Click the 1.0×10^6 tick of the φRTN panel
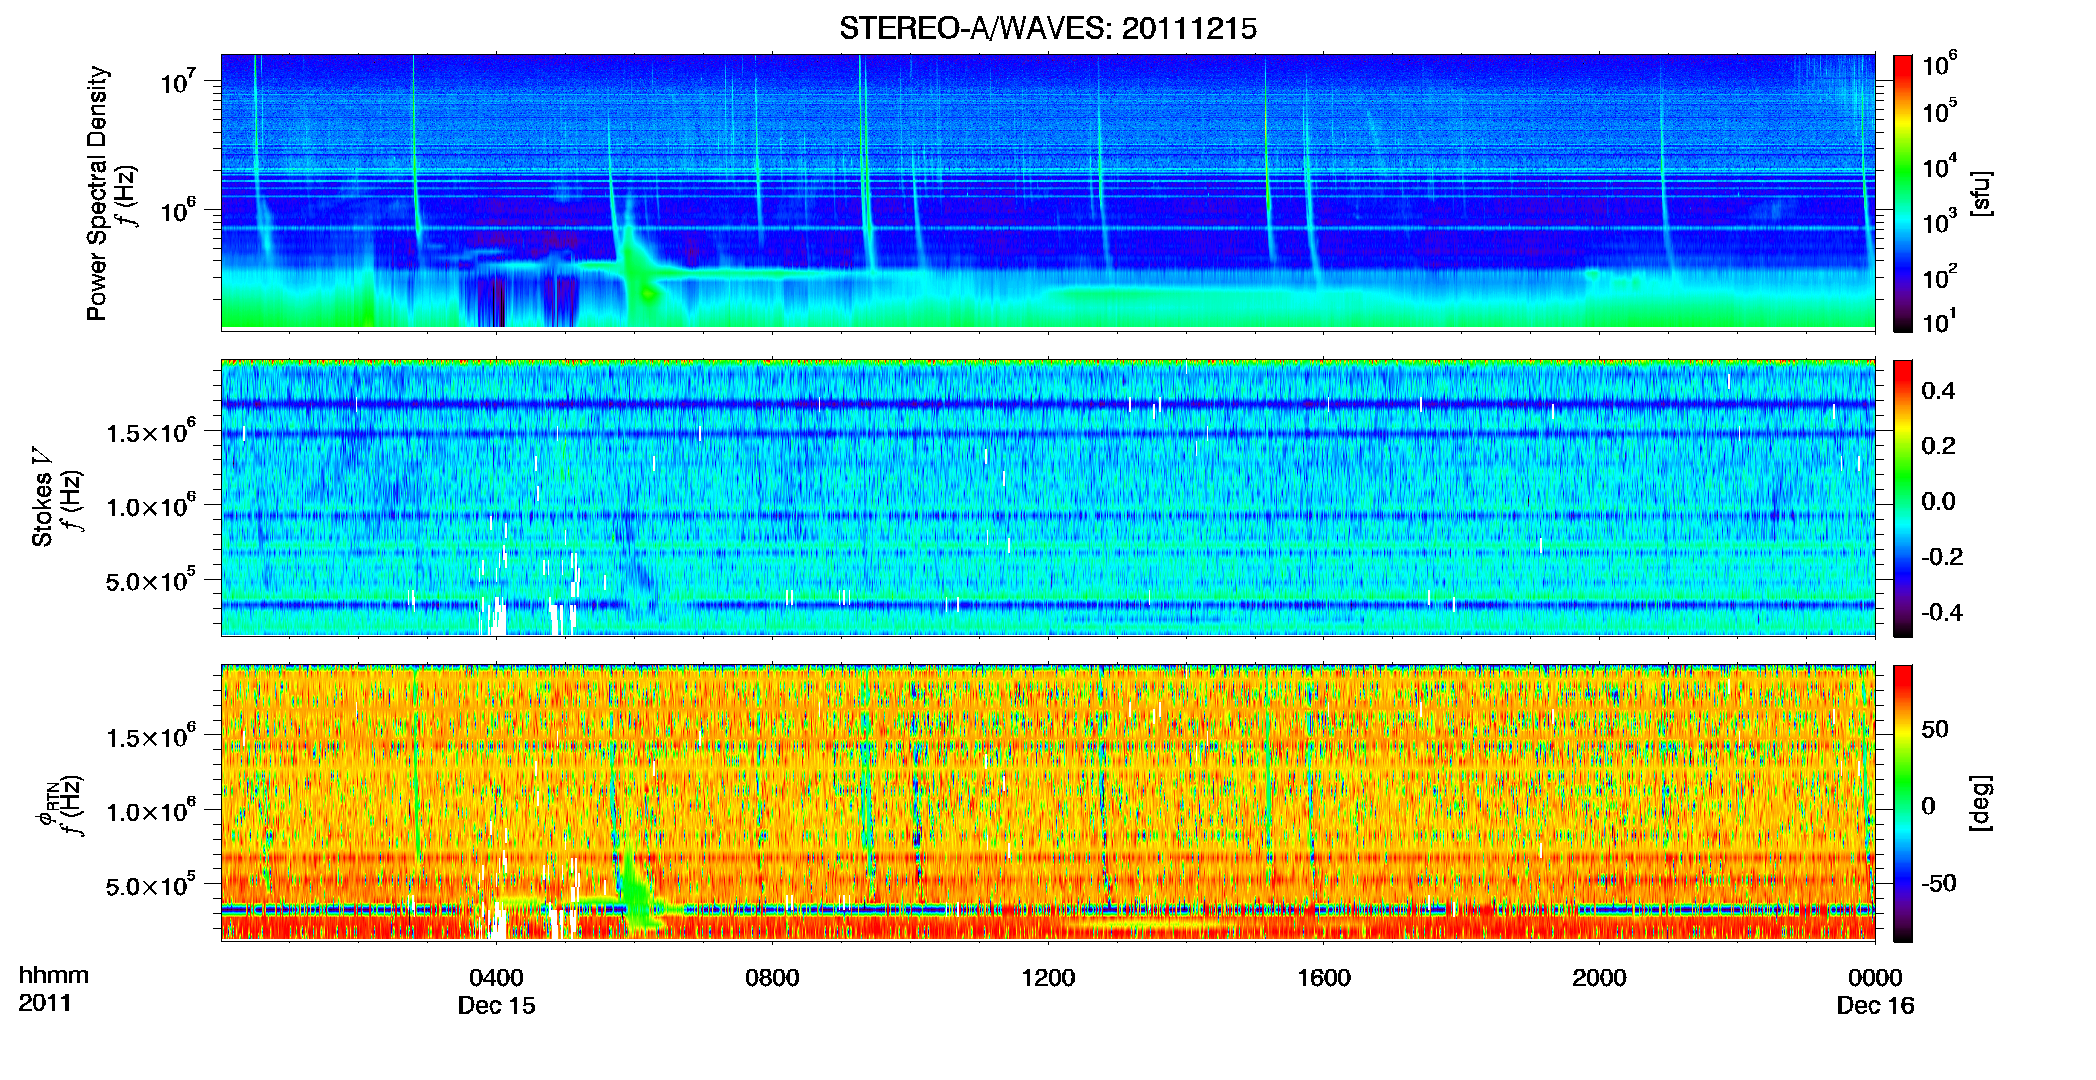The image size is (2096, 1080). tap(150, 810)
